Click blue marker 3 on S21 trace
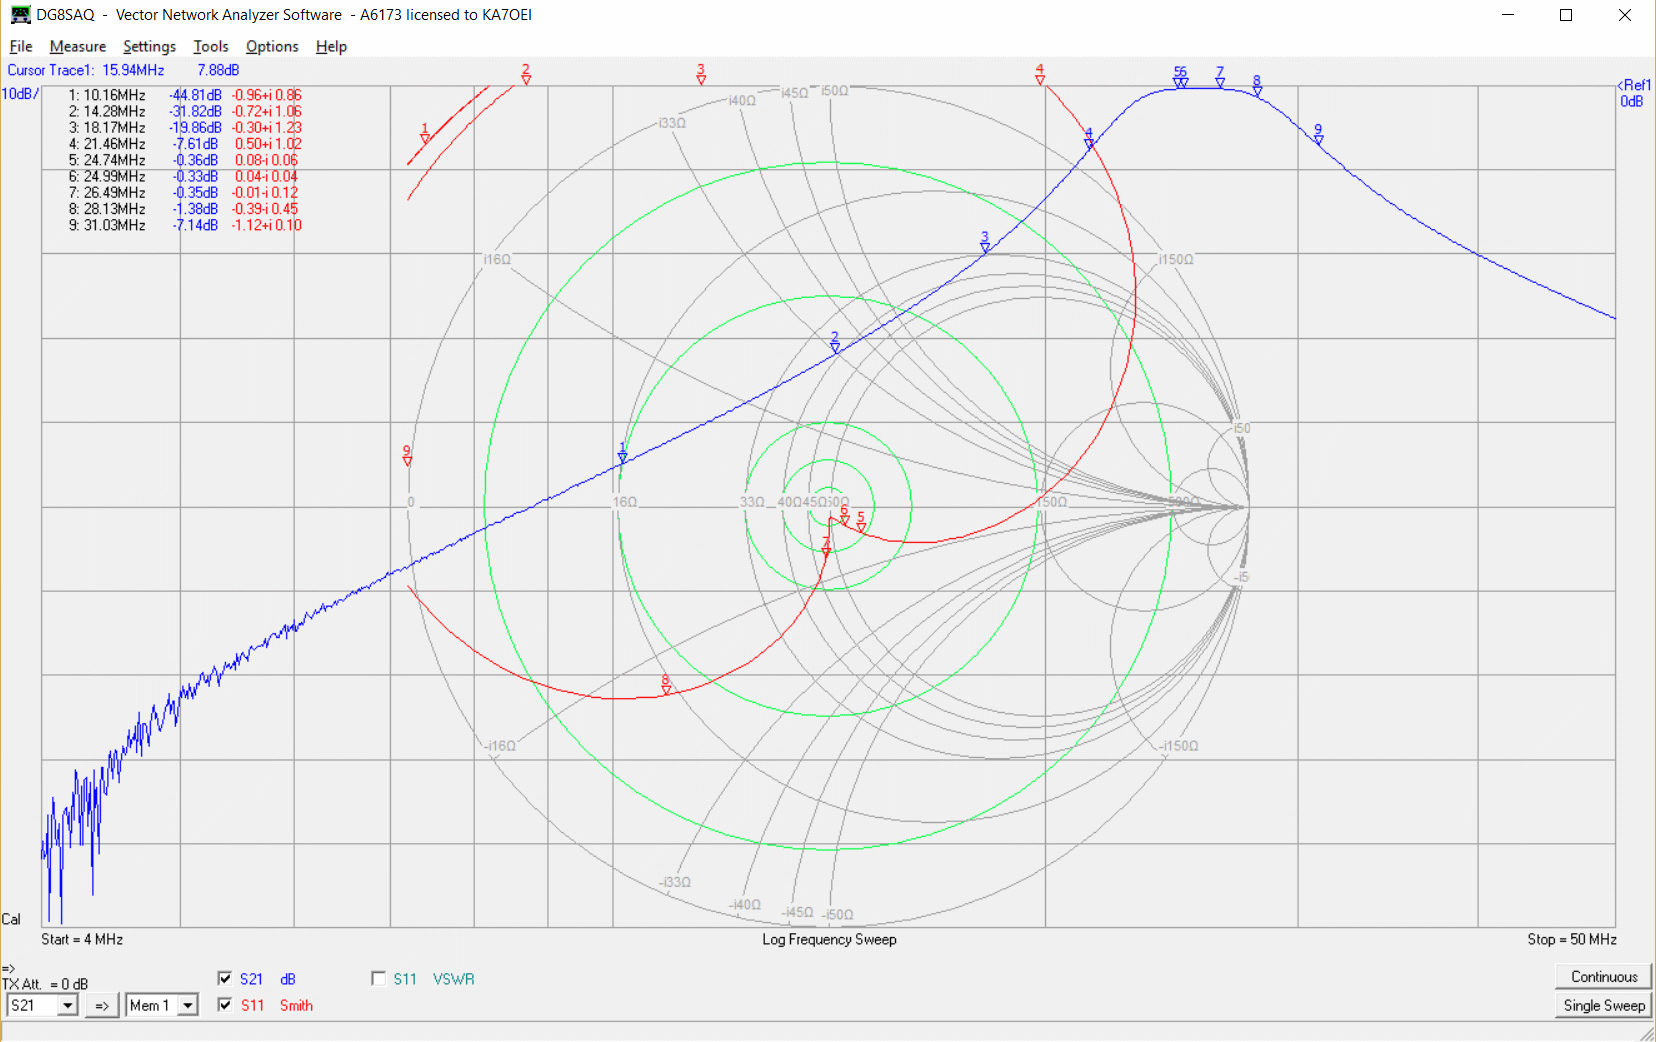 pyautogui.click(x=985, y=243)
